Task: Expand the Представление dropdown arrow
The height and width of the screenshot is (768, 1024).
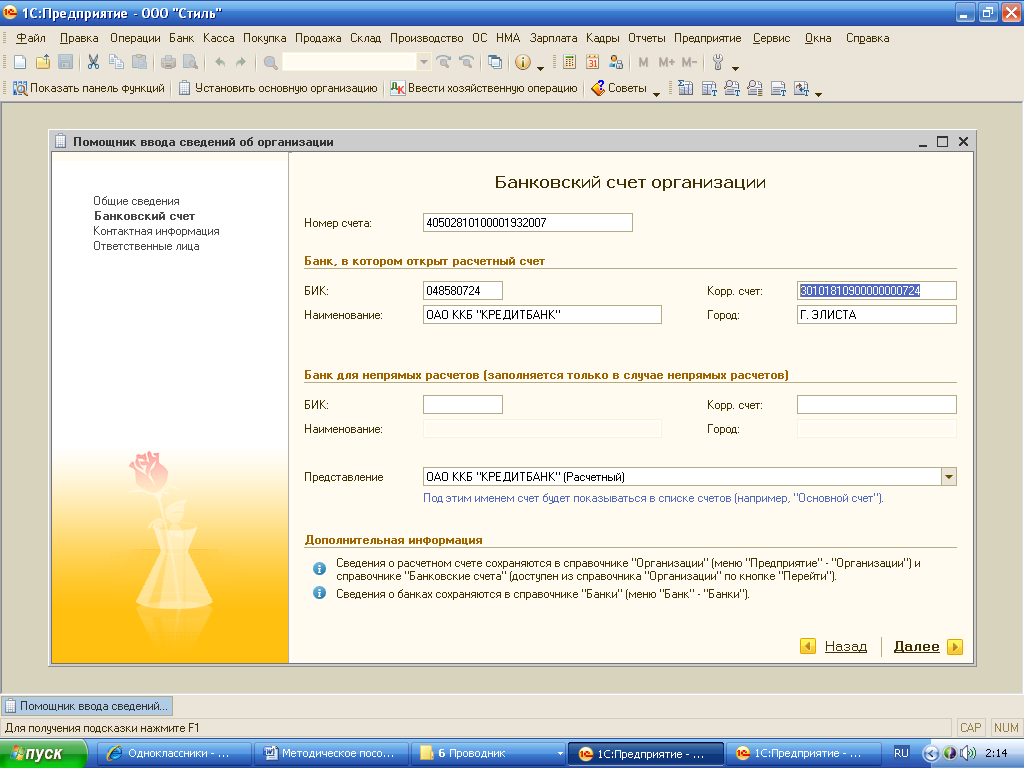Action: point(949,477)
